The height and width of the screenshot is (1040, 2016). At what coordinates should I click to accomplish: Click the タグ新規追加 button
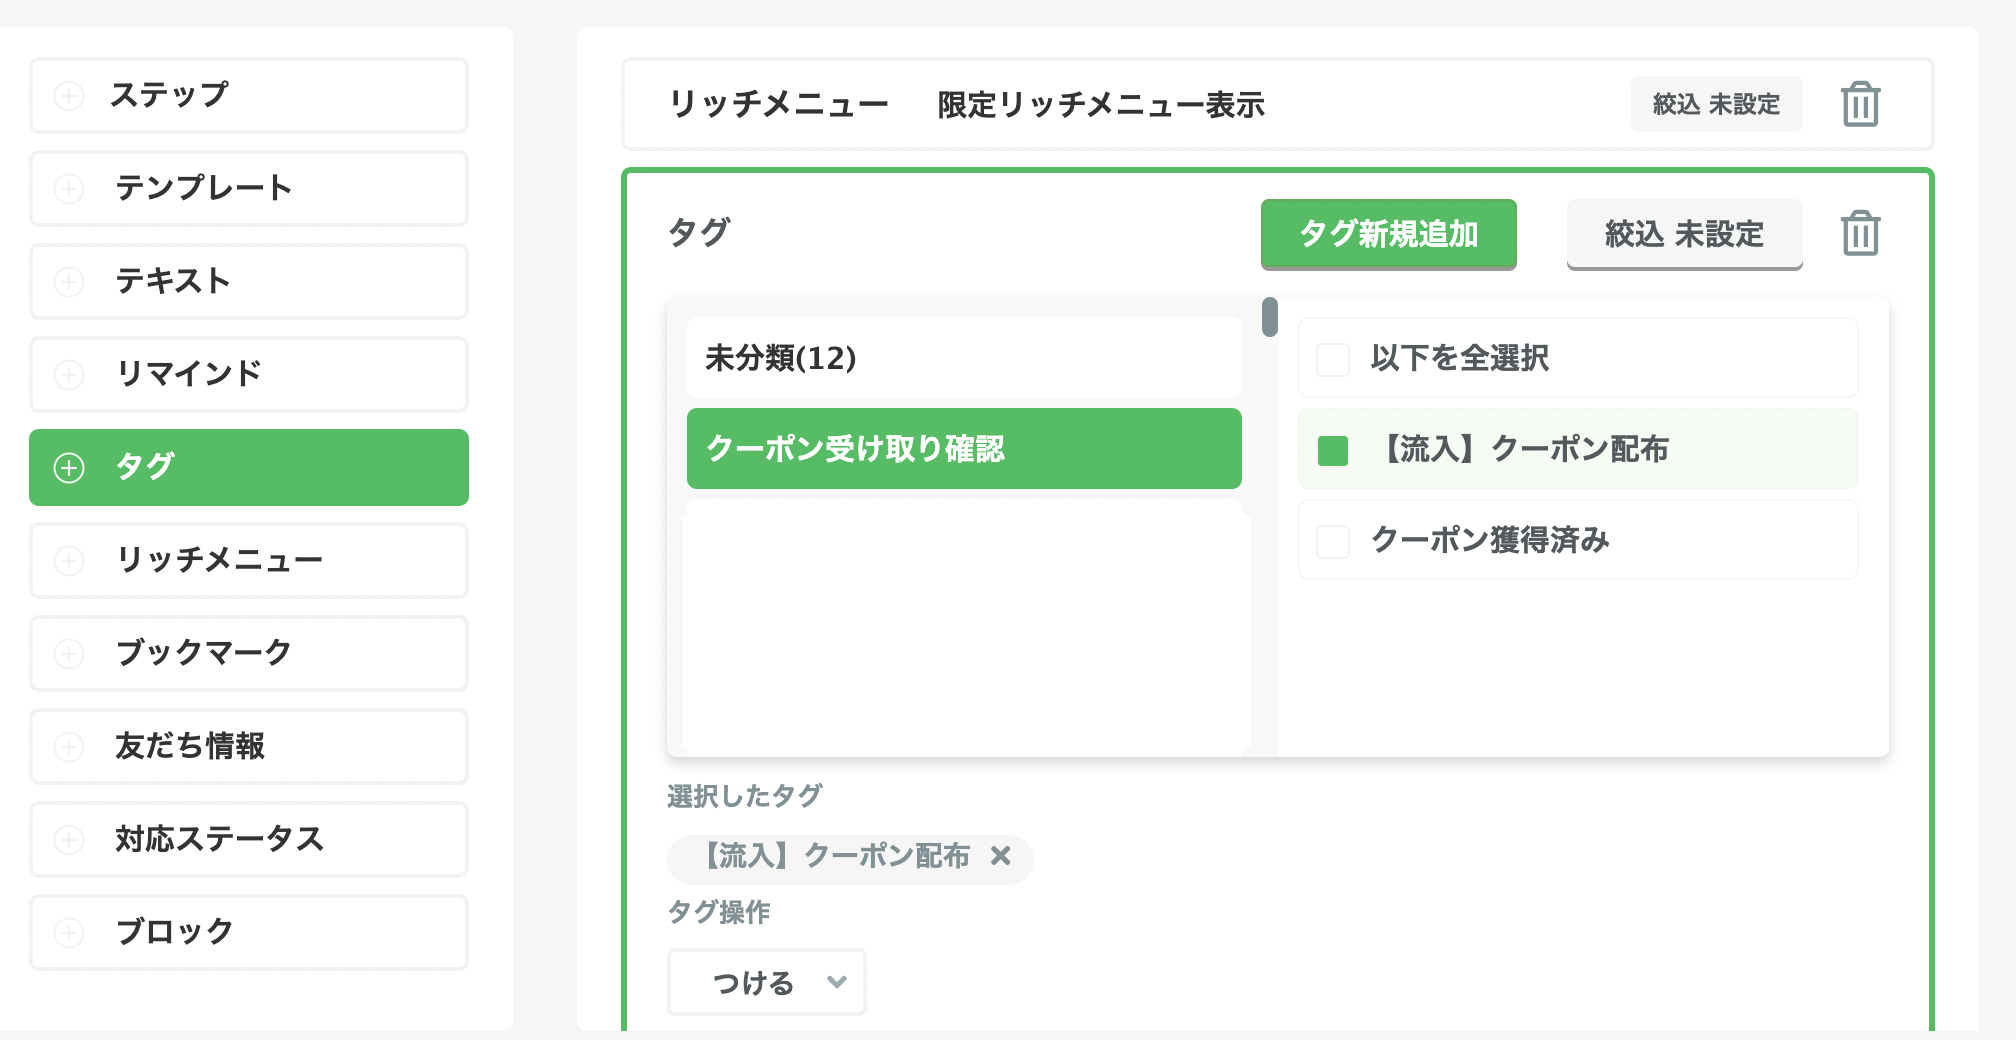point(1388,234)
